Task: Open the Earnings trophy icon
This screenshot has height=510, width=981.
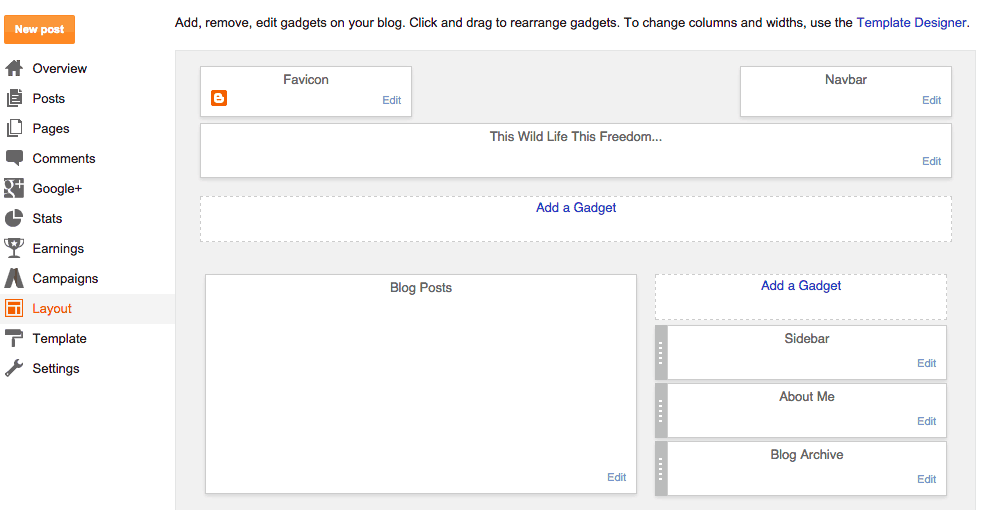Action: pos(14,248)
